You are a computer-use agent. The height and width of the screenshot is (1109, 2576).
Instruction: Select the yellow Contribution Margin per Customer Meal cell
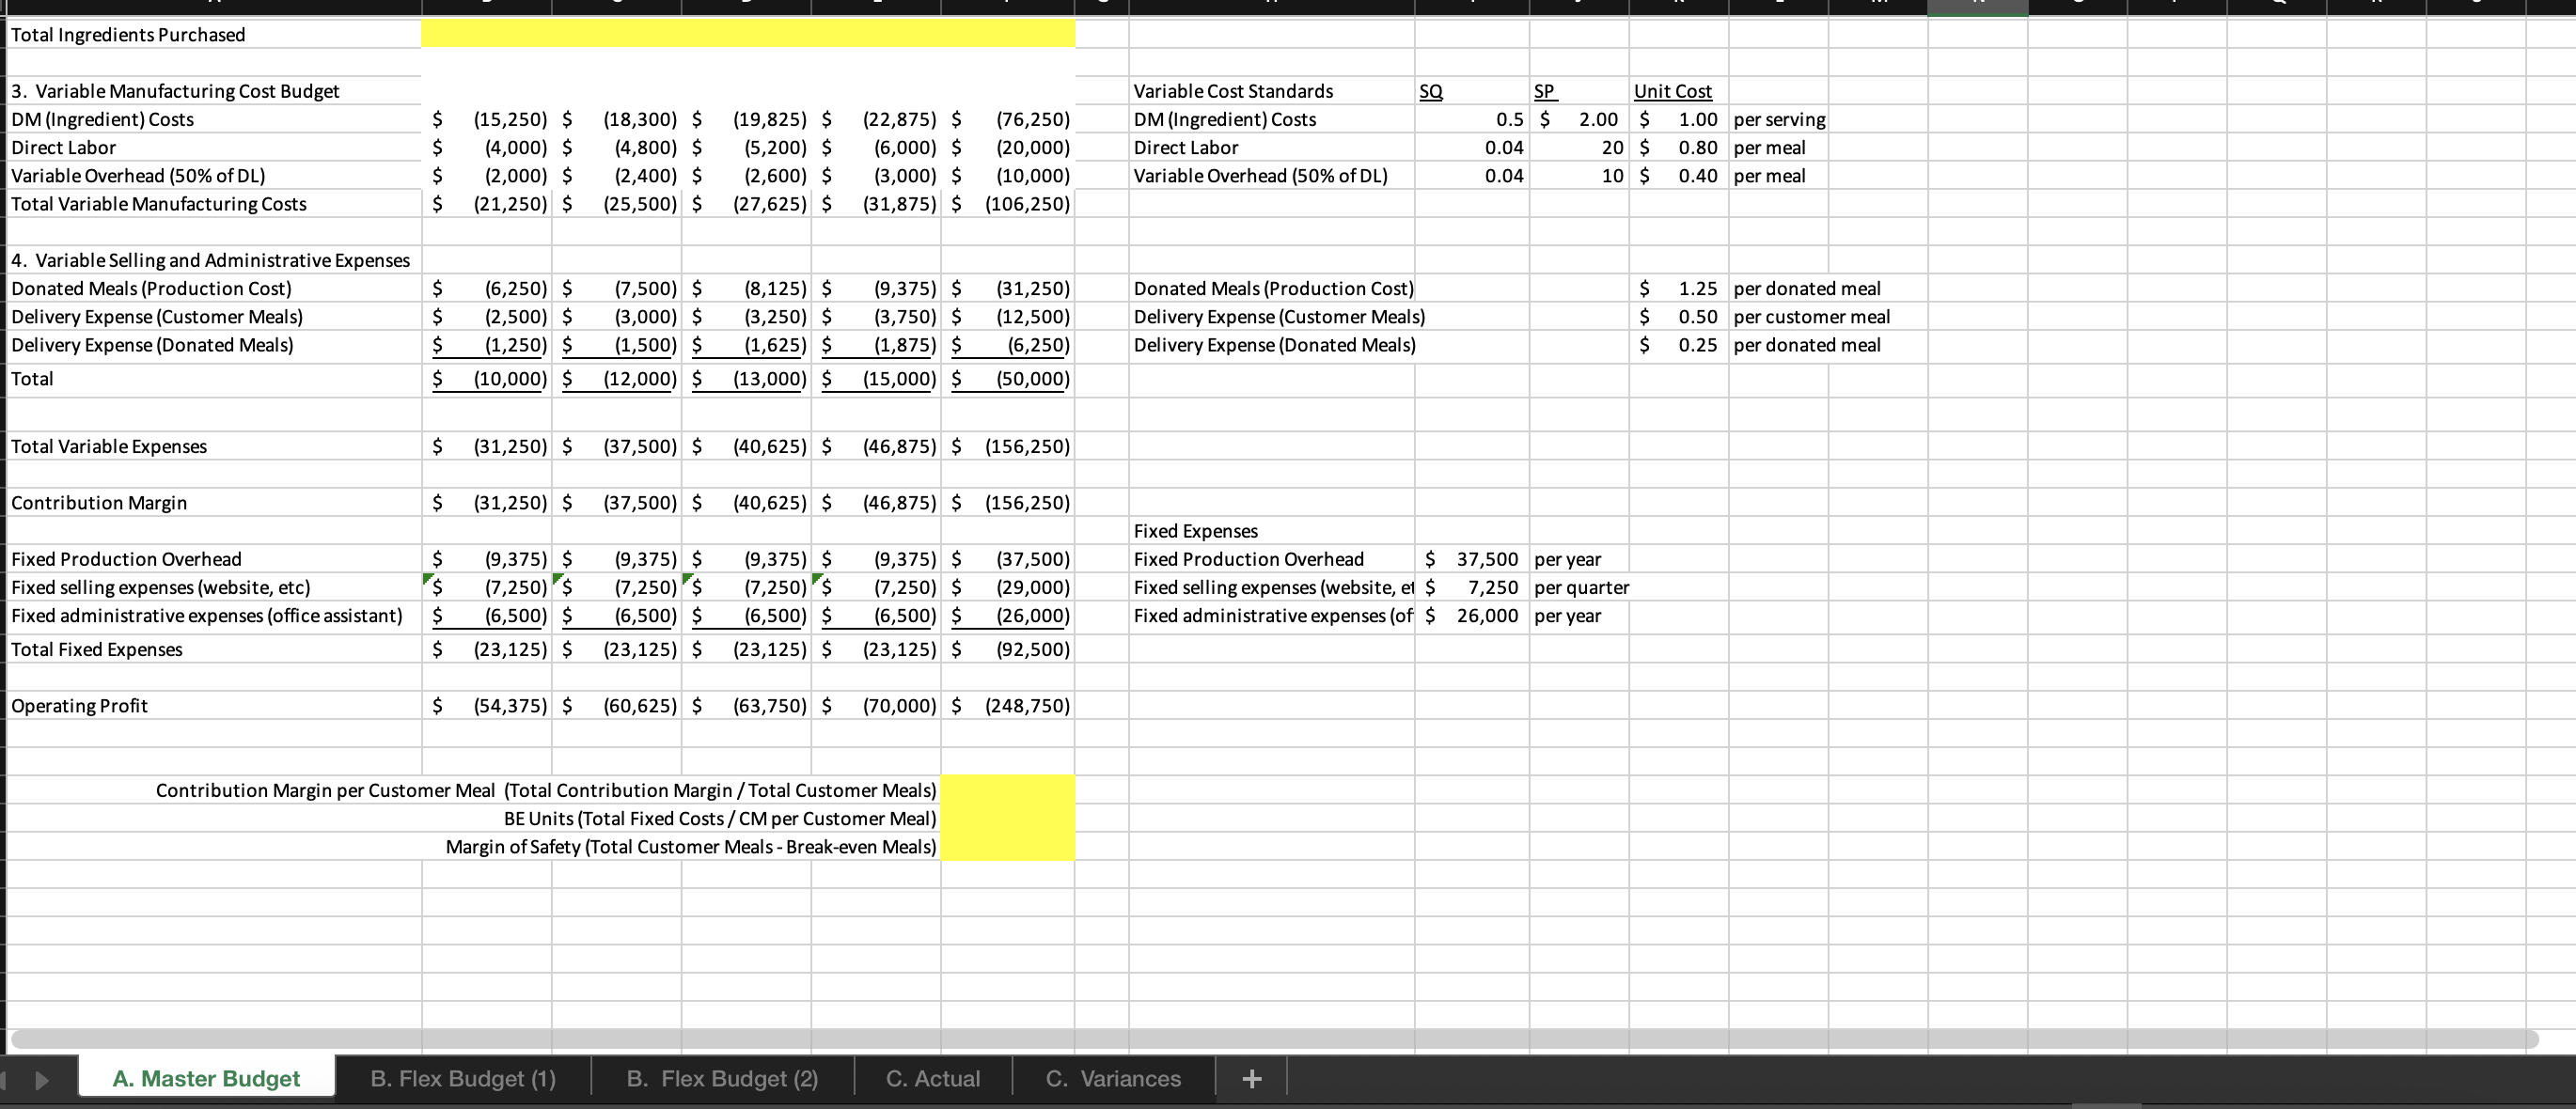1007,790
